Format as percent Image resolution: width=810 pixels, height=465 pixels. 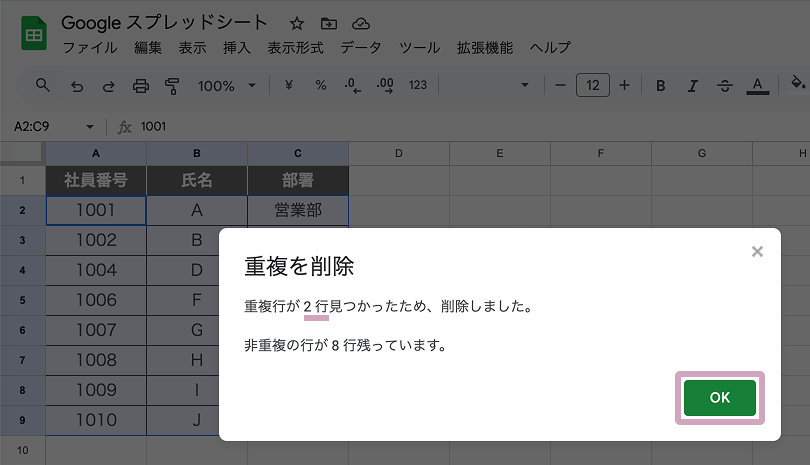click(321, 85)
